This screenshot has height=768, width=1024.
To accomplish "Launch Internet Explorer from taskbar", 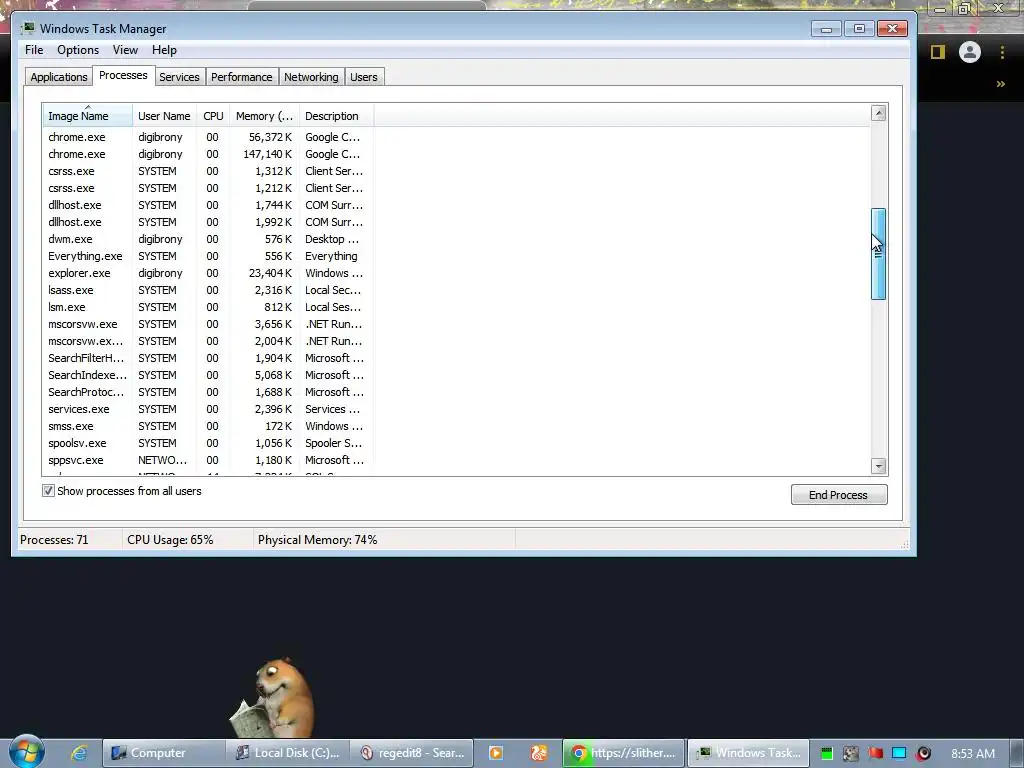I will 79,753.
